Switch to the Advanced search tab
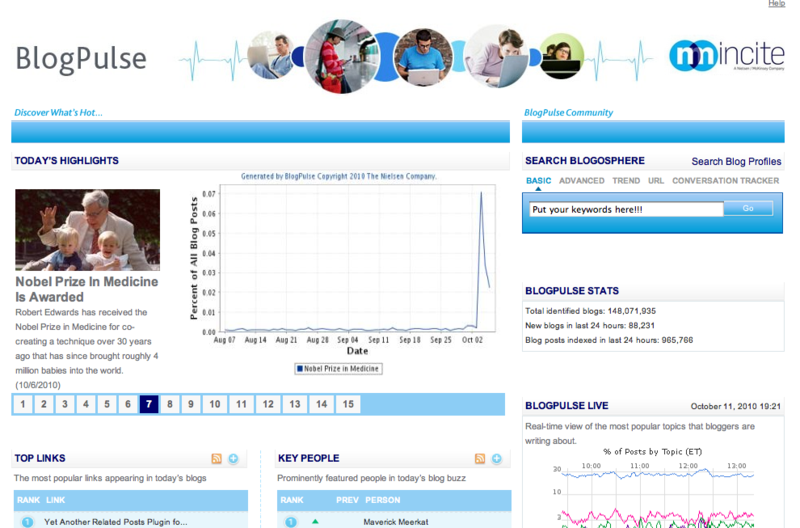This screenshot has width=800, height=528. (x=582, y=181)
